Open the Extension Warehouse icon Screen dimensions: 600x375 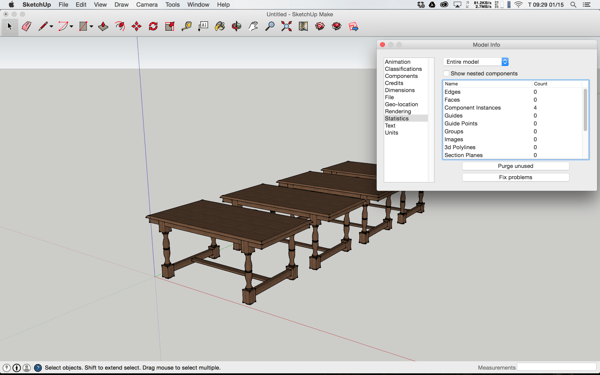coord(336,26)
